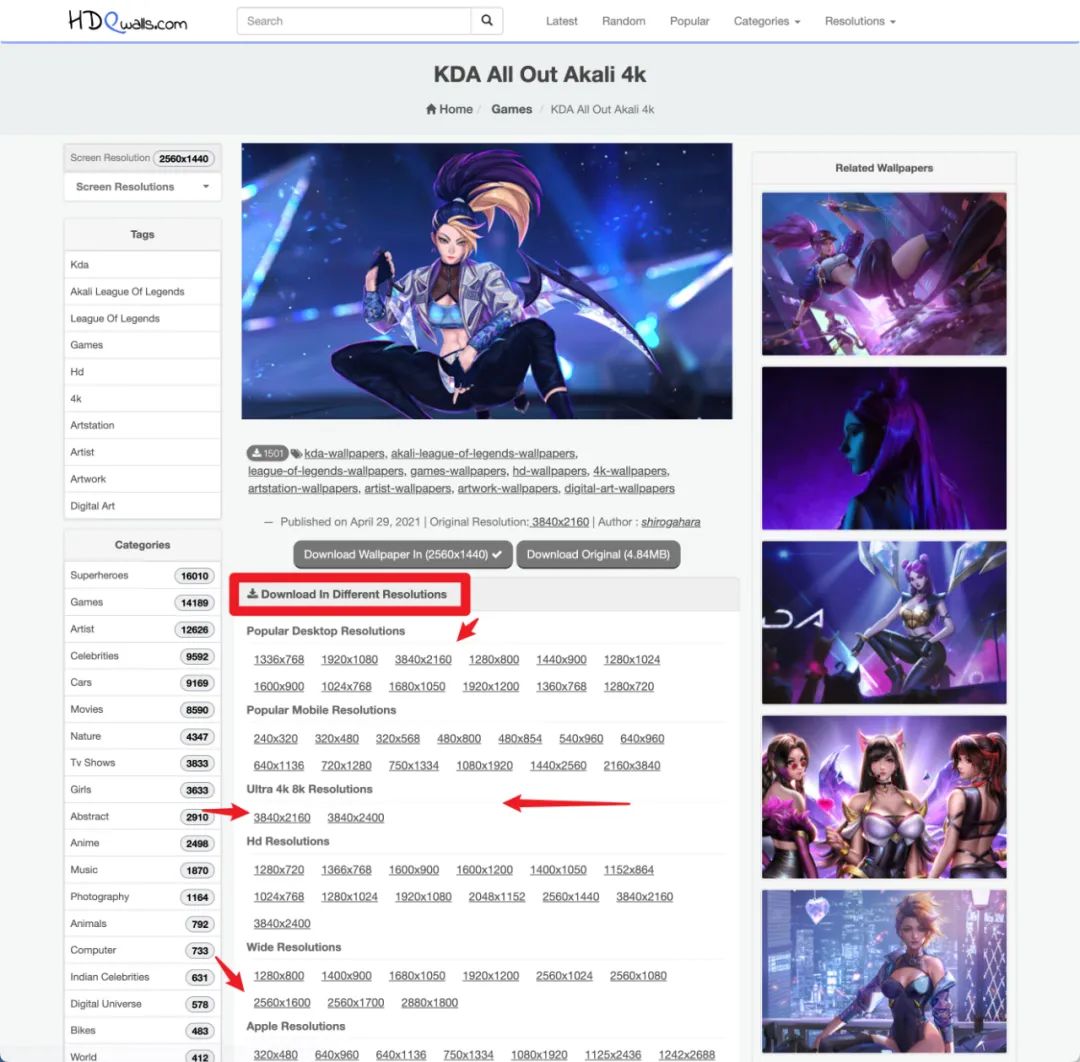This screenshot has width=1080, height=1062.
Task: Select the Artstation tag
Action: click(x=143, y=425)
